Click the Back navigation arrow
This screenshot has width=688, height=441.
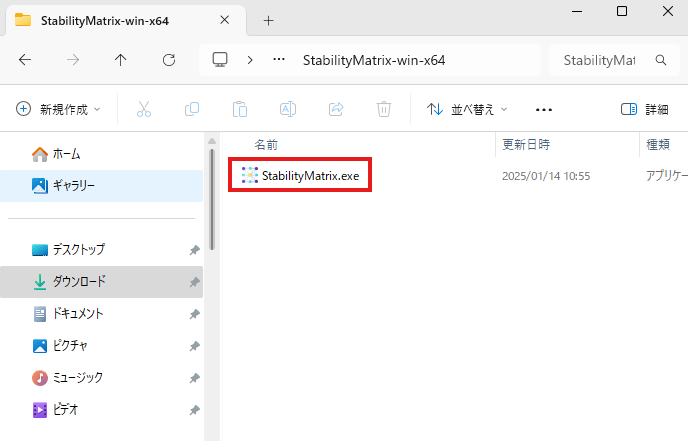(x=25, y=60)
